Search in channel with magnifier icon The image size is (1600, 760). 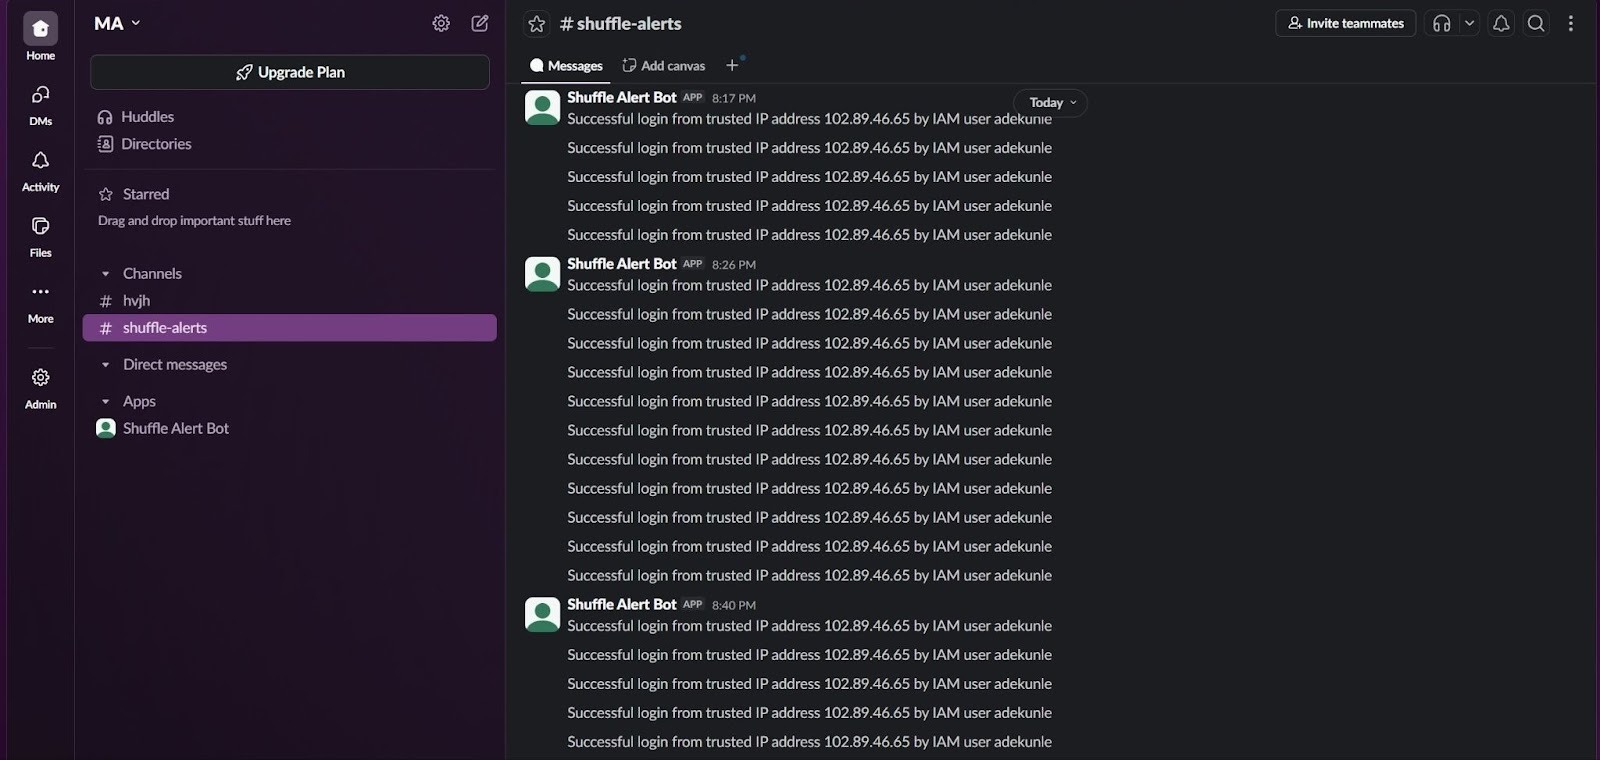[x=1536, y=23]
